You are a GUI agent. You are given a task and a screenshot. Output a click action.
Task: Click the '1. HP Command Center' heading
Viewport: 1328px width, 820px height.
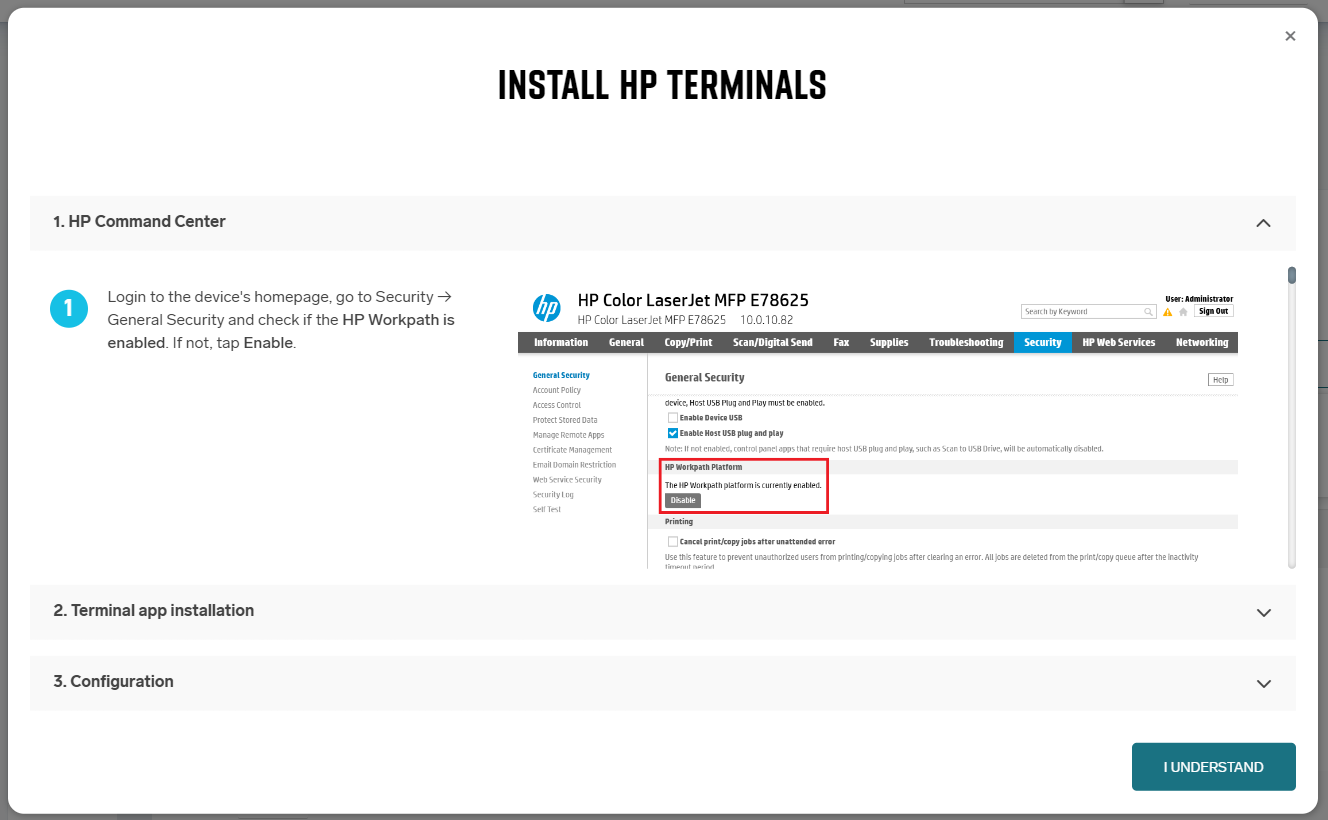(x=139, y=222)
